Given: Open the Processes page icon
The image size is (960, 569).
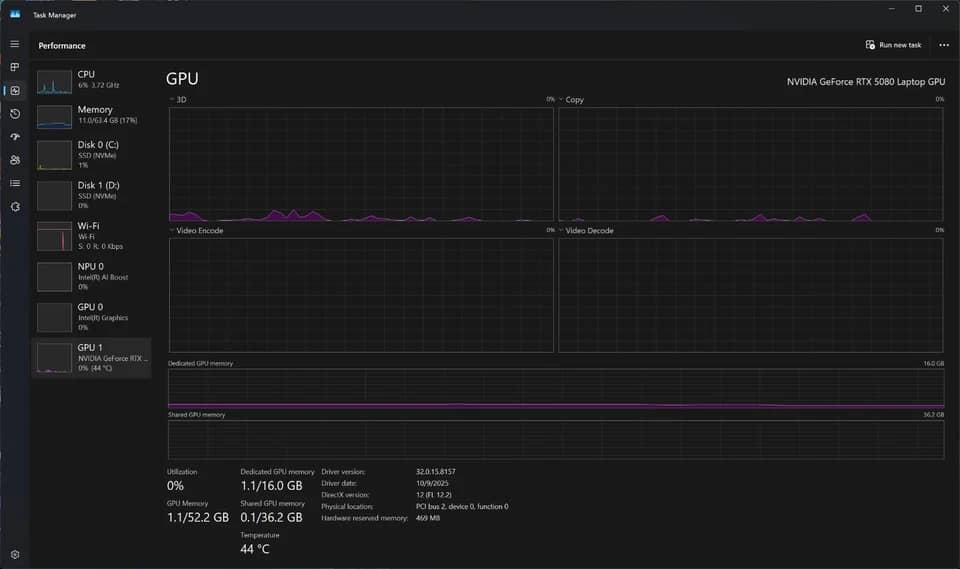Looking at the screenshot, I should click(x=15, y=67).
